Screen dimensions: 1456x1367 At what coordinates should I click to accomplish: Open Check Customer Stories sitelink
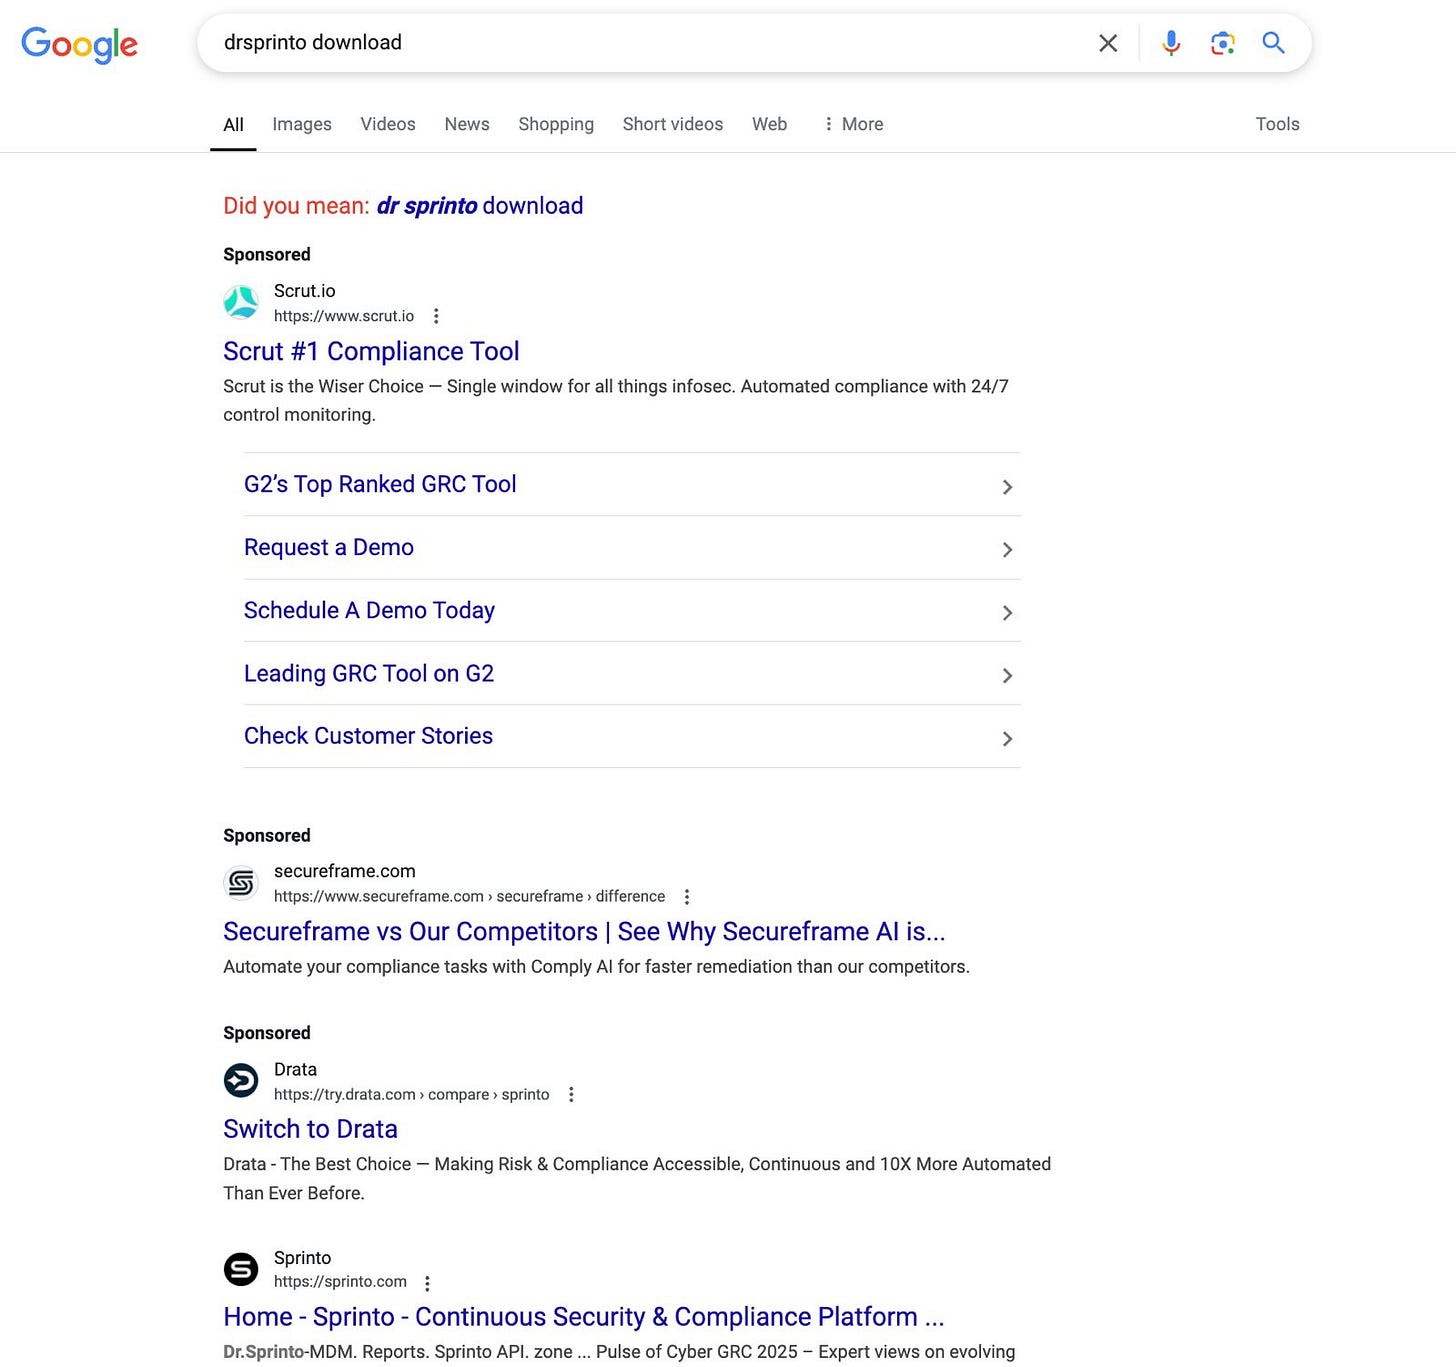368,736
